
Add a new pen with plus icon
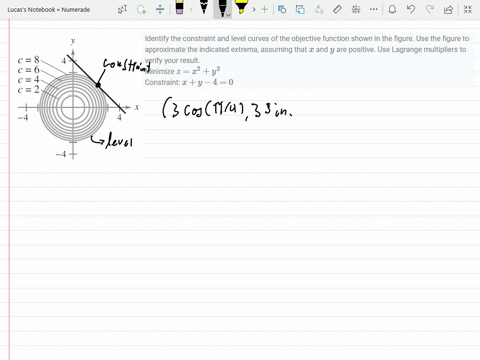264,9
